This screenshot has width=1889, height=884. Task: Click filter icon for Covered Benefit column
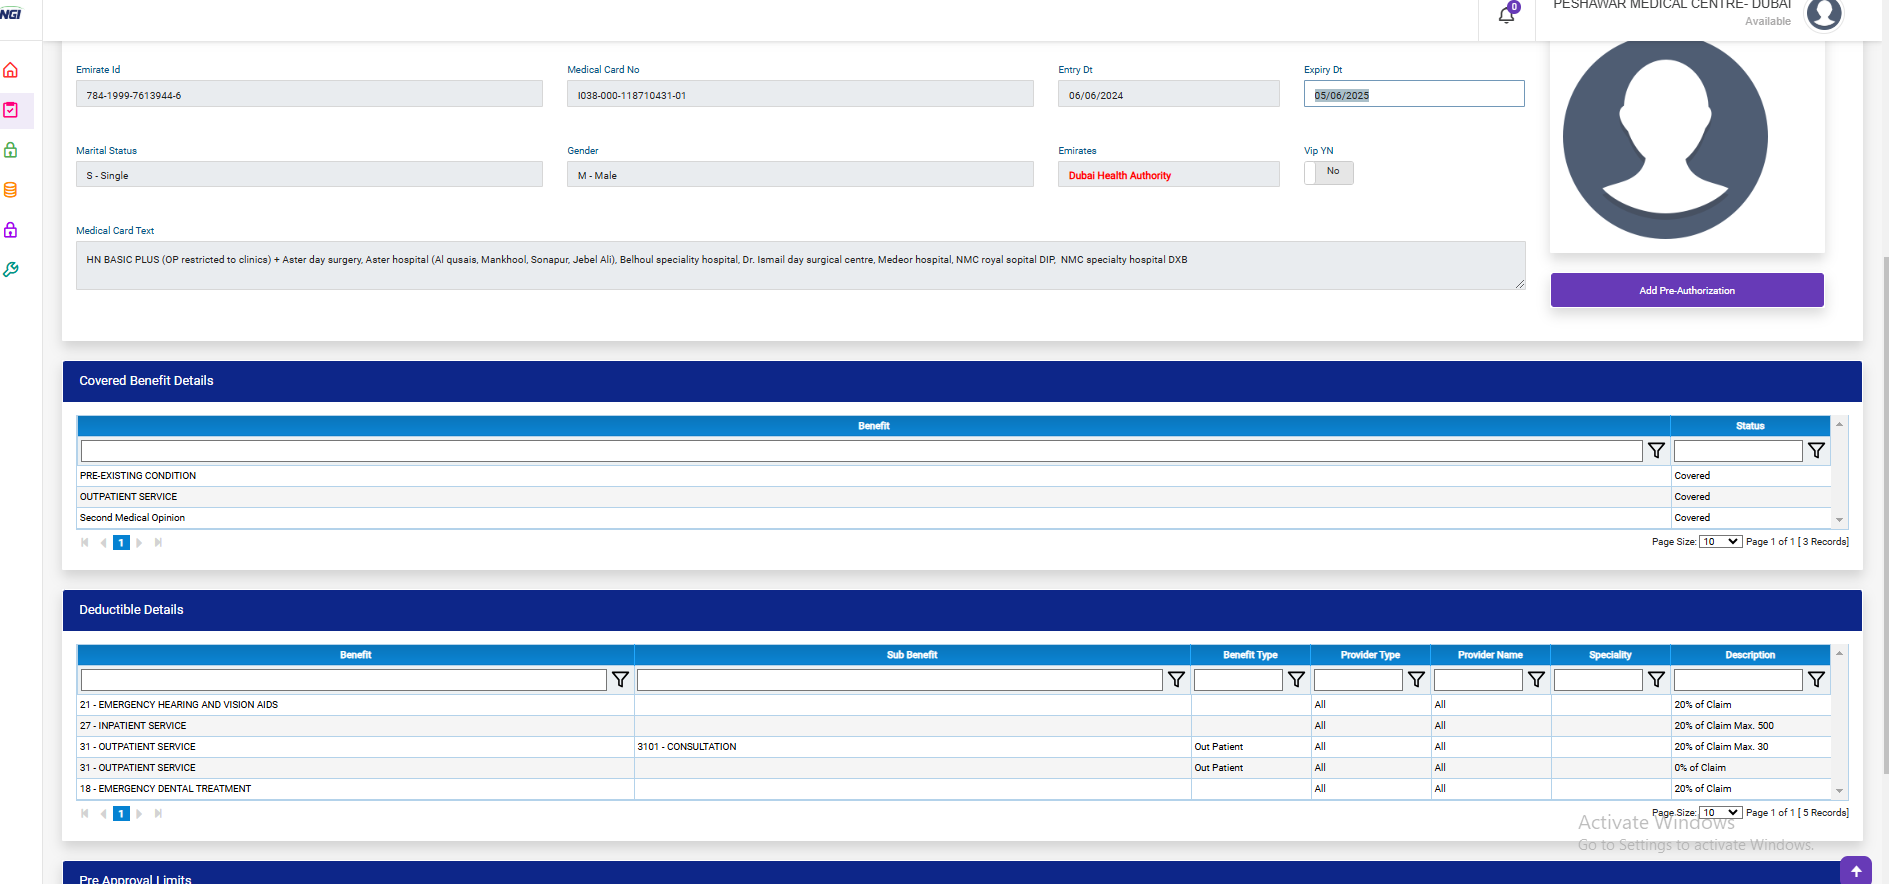click(1656, 451)
